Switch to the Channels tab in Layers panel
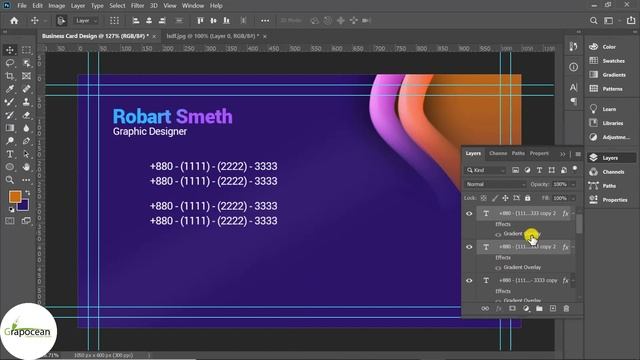This screenshot has width=640, height=360. coord(498,153)
